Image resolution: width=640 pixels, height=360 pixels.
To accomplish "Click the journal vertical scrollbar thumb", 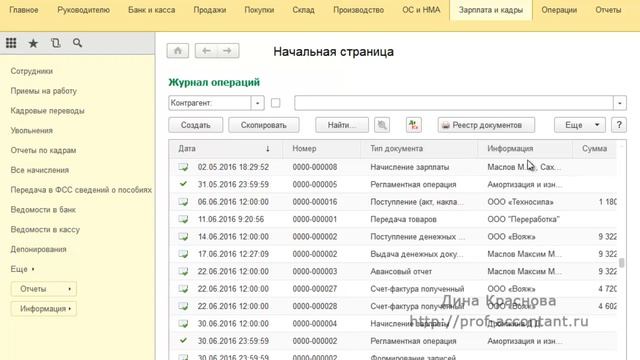I will click(x=622, y=263).
